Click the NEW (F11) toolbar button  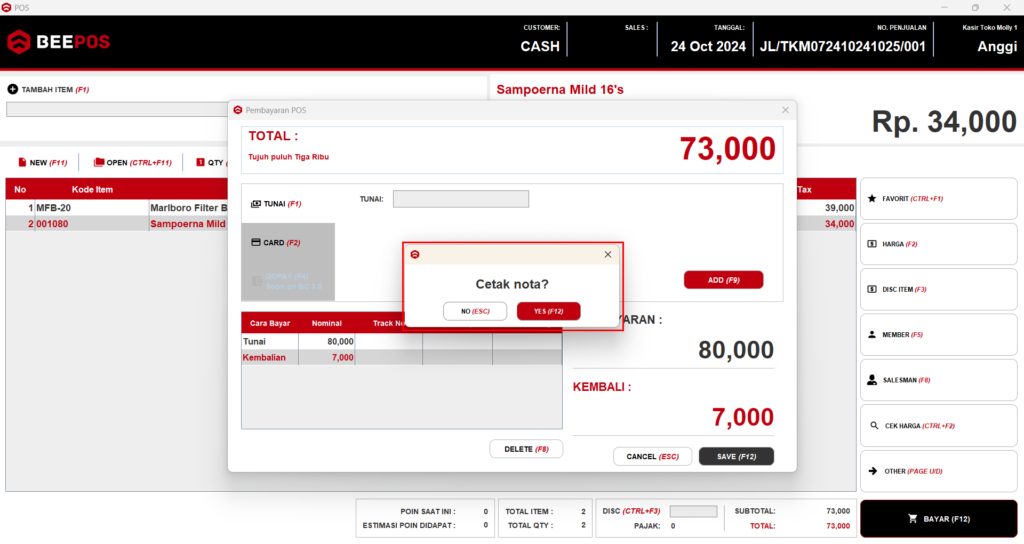(x=42, y=162)
